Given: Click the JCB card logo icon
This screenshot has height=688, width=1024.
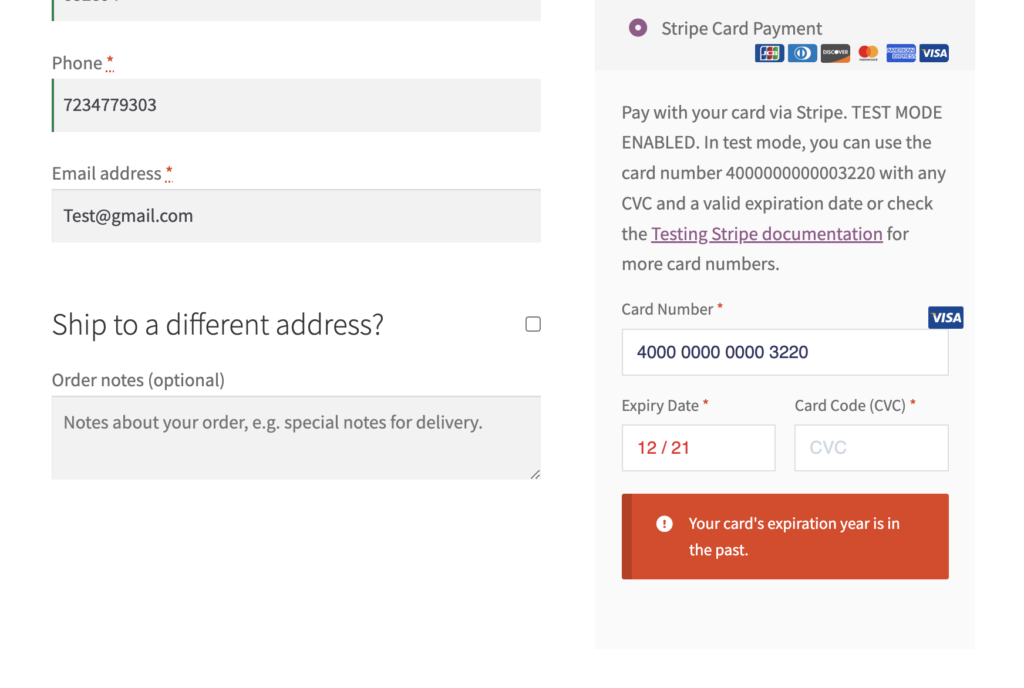Looking at the screenshot, I should point(769,53).
